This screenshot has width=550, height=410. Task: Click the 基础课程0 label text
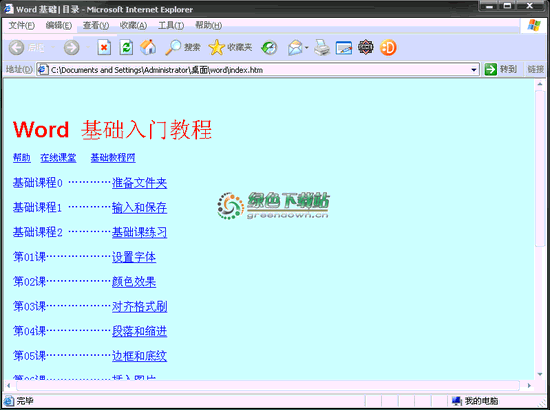pyautogui.click(x=38, y=183)
